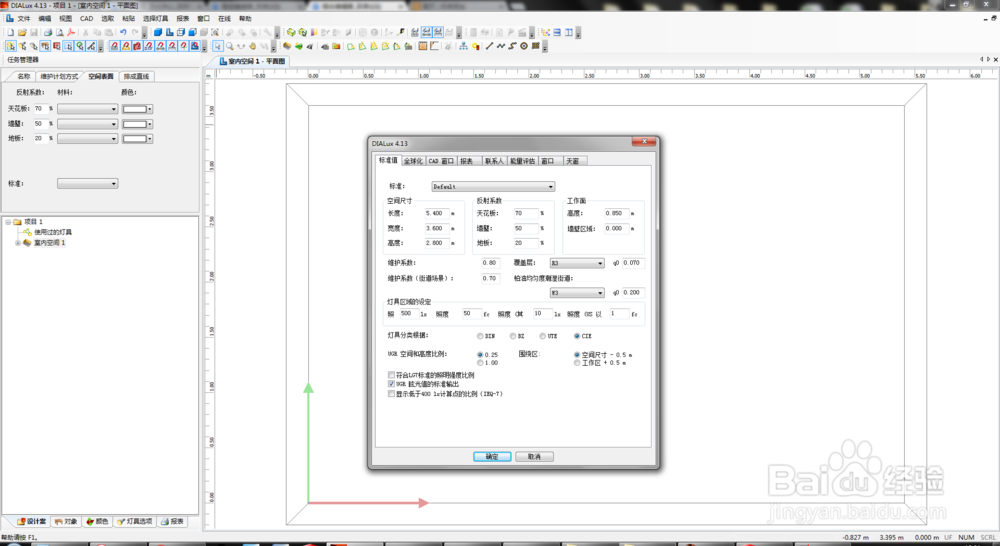
Task: Click the 长度 5.400 input field
Action: pyautogui.click(x=437, y=214)
